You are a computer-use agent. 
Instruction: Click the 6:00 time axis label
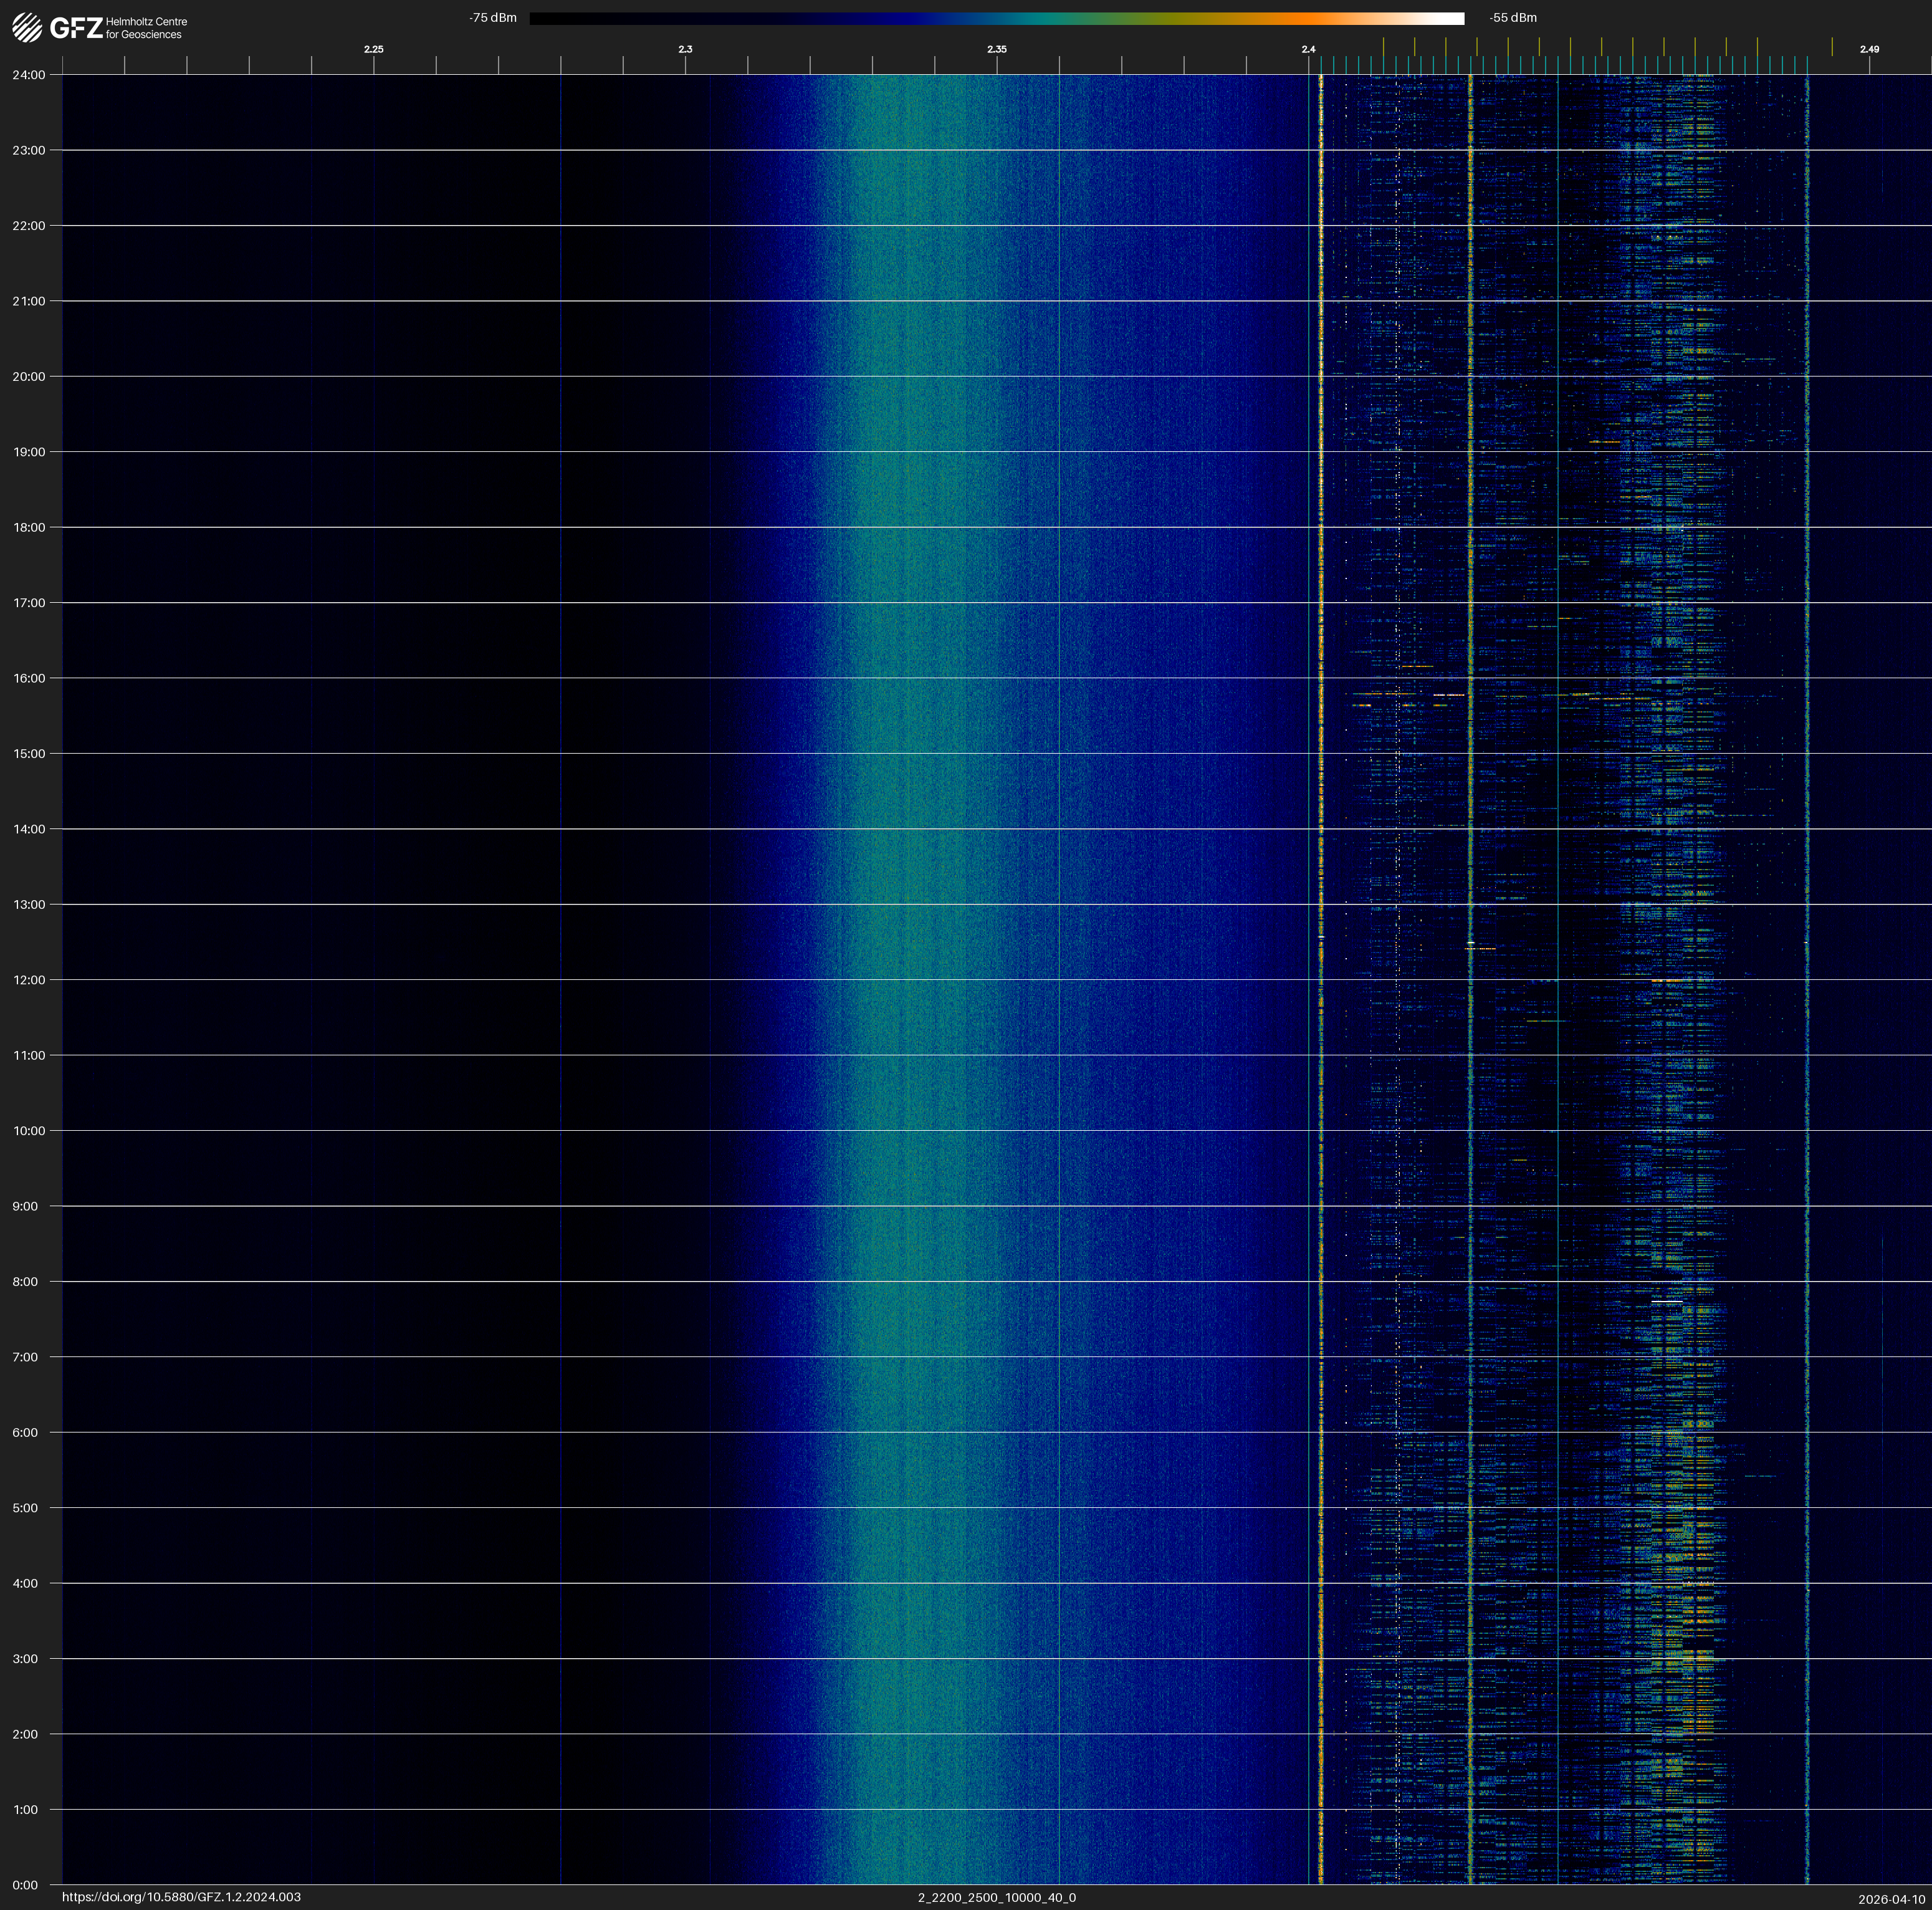tap(26, 1432)
